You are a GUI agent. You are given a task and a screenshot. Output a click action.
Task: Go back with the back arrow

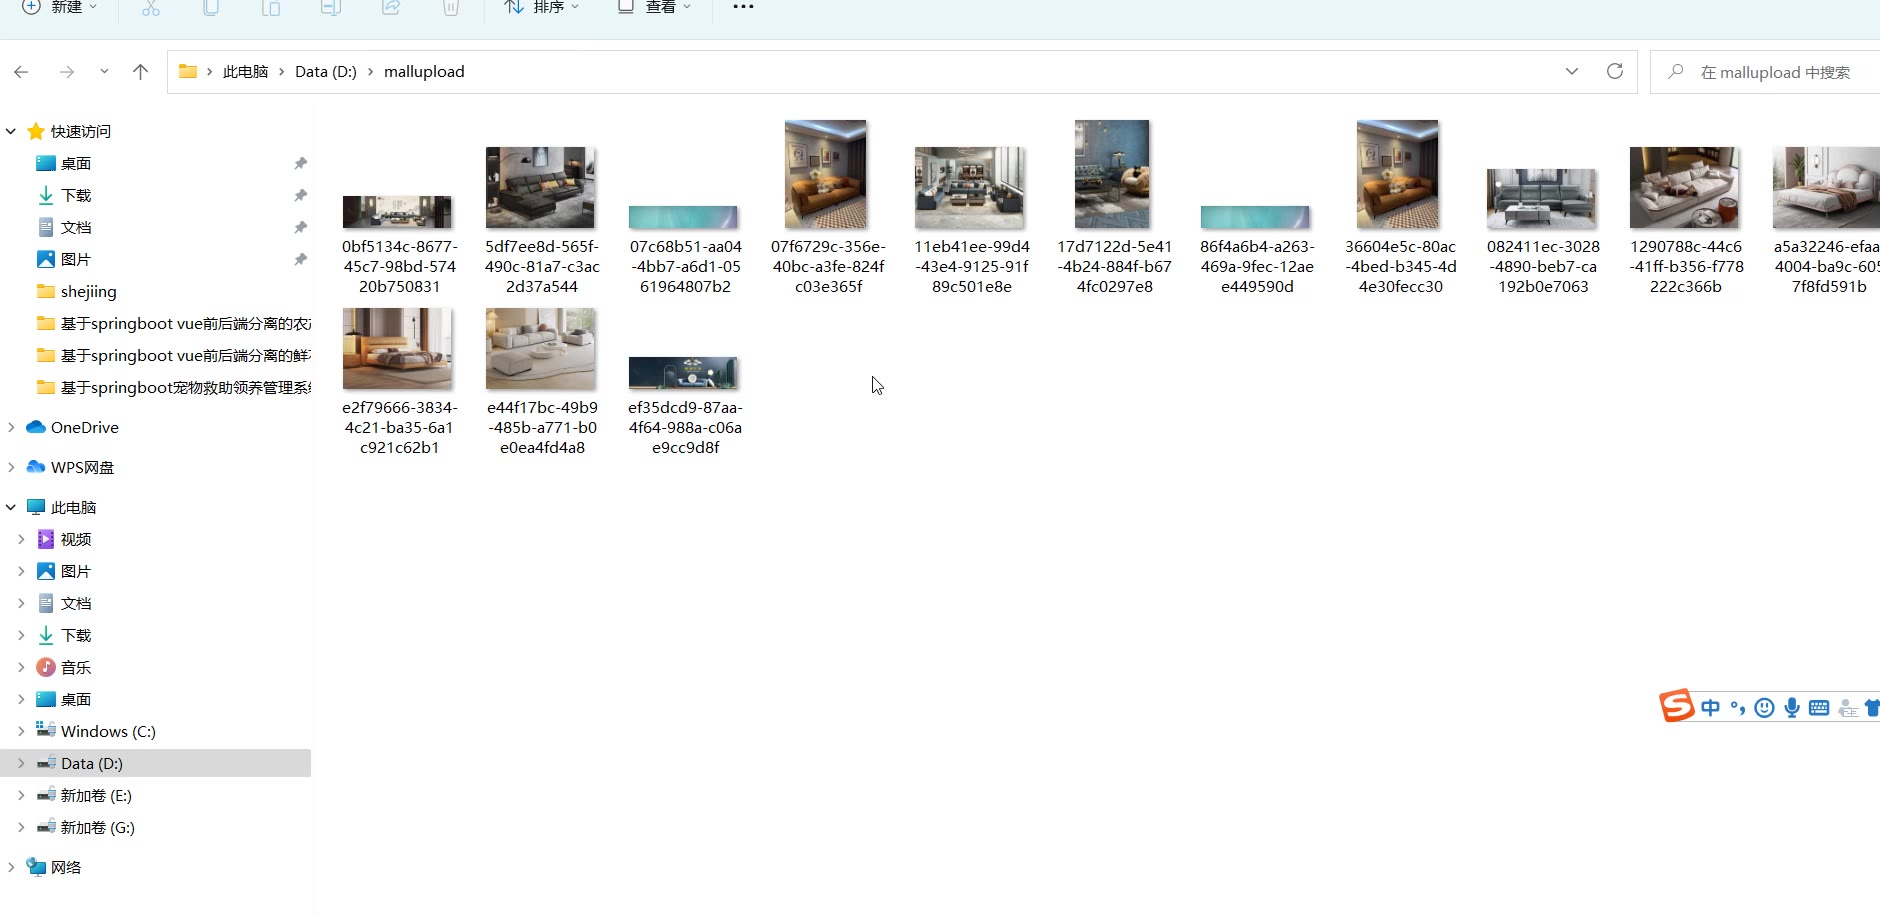[21, 72]
